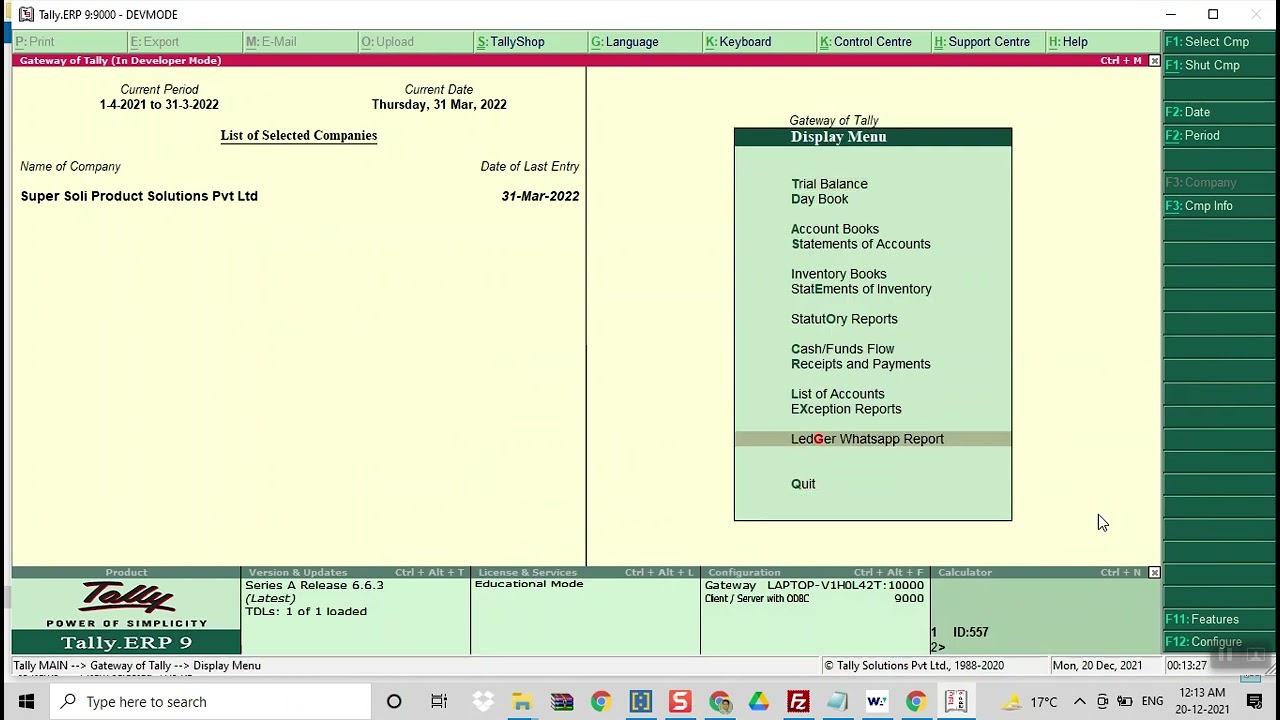Show hidden system tray icons
Screen dimensions: 1280x720
1080,702
